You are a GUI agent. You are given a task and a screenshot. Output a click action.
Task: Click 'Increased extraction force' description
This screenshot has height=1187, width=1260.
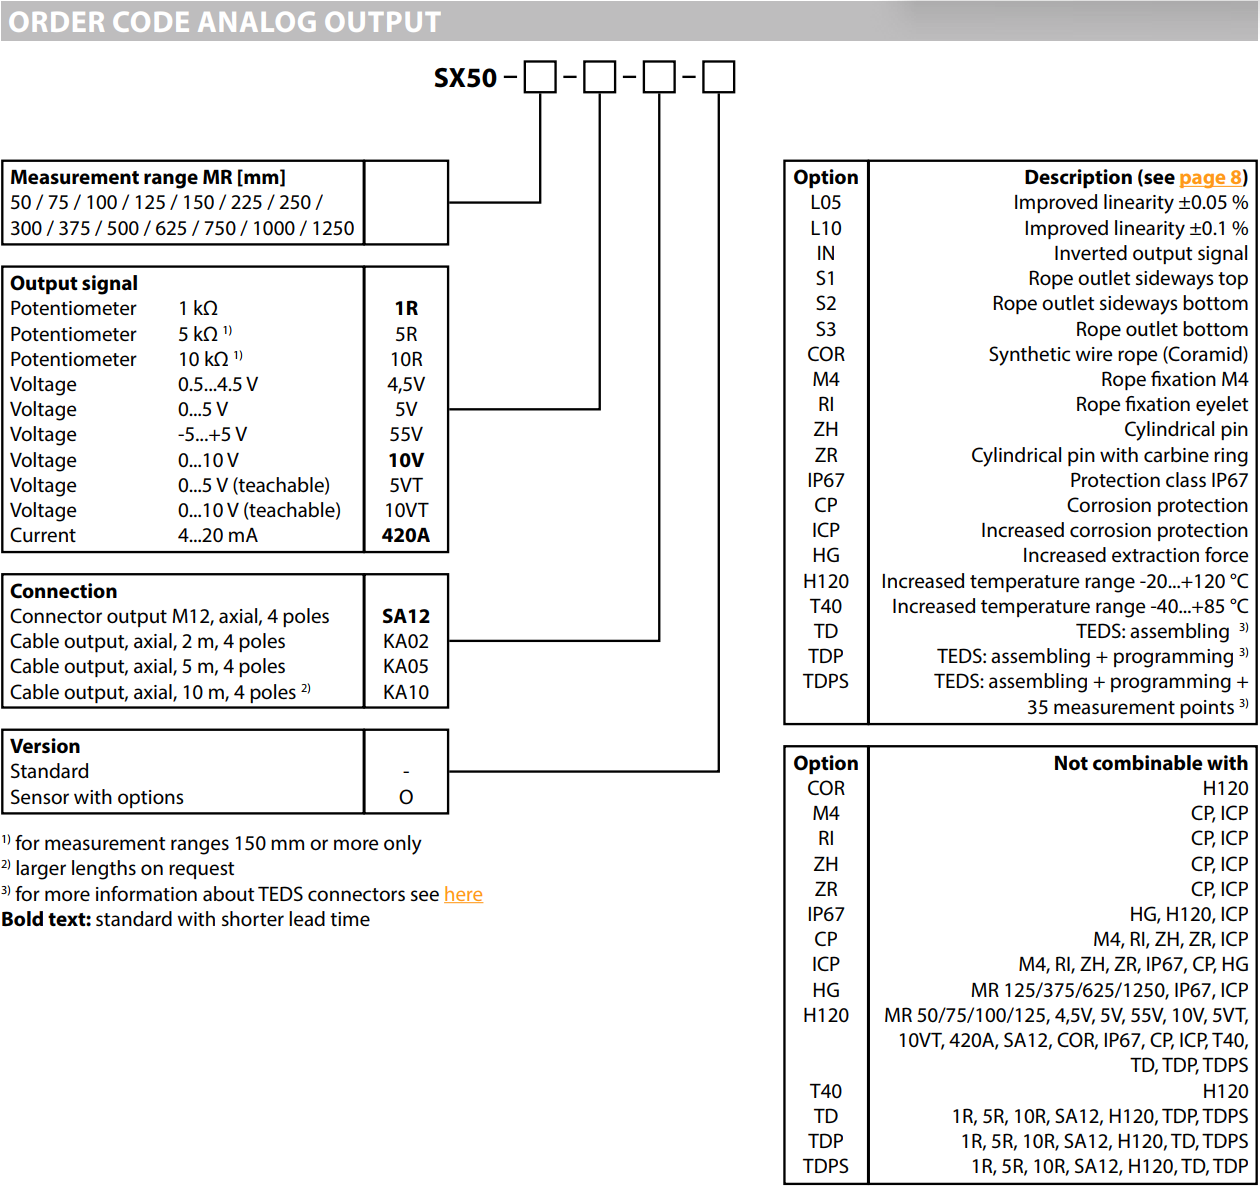pos(1135,555)
